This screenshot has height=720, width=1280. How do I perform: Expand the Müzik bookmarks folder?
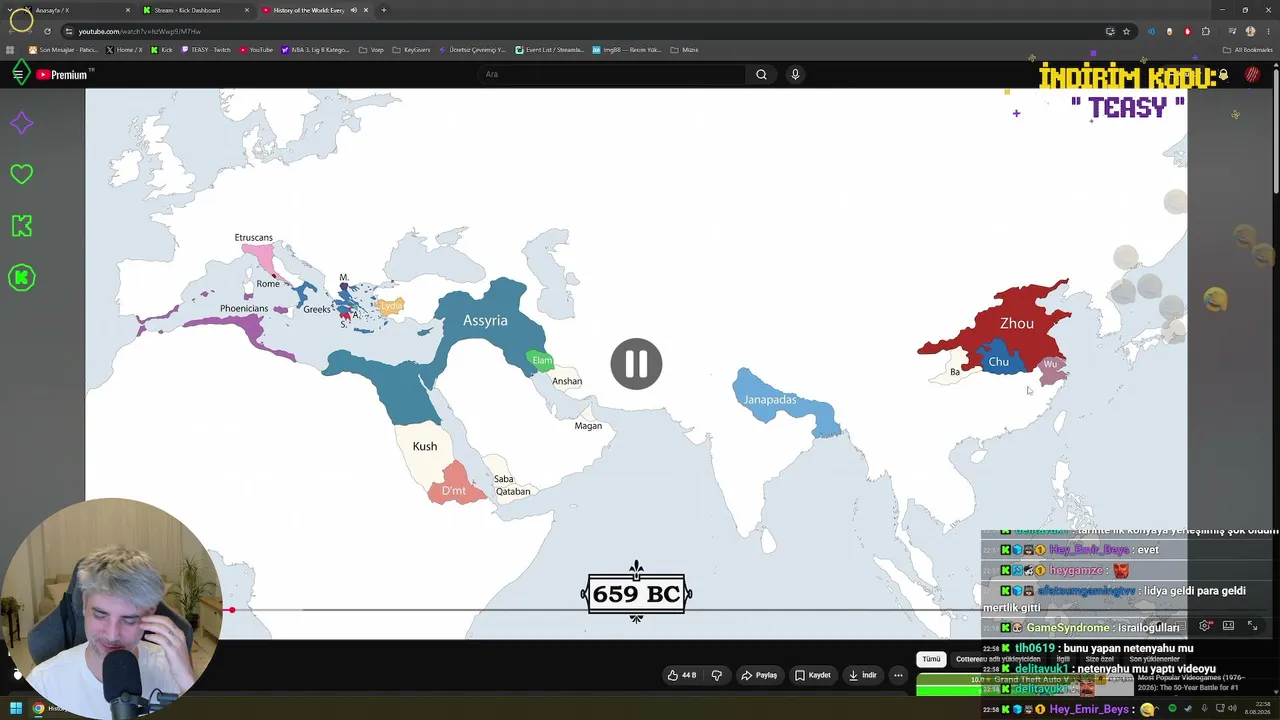point(685,50)
